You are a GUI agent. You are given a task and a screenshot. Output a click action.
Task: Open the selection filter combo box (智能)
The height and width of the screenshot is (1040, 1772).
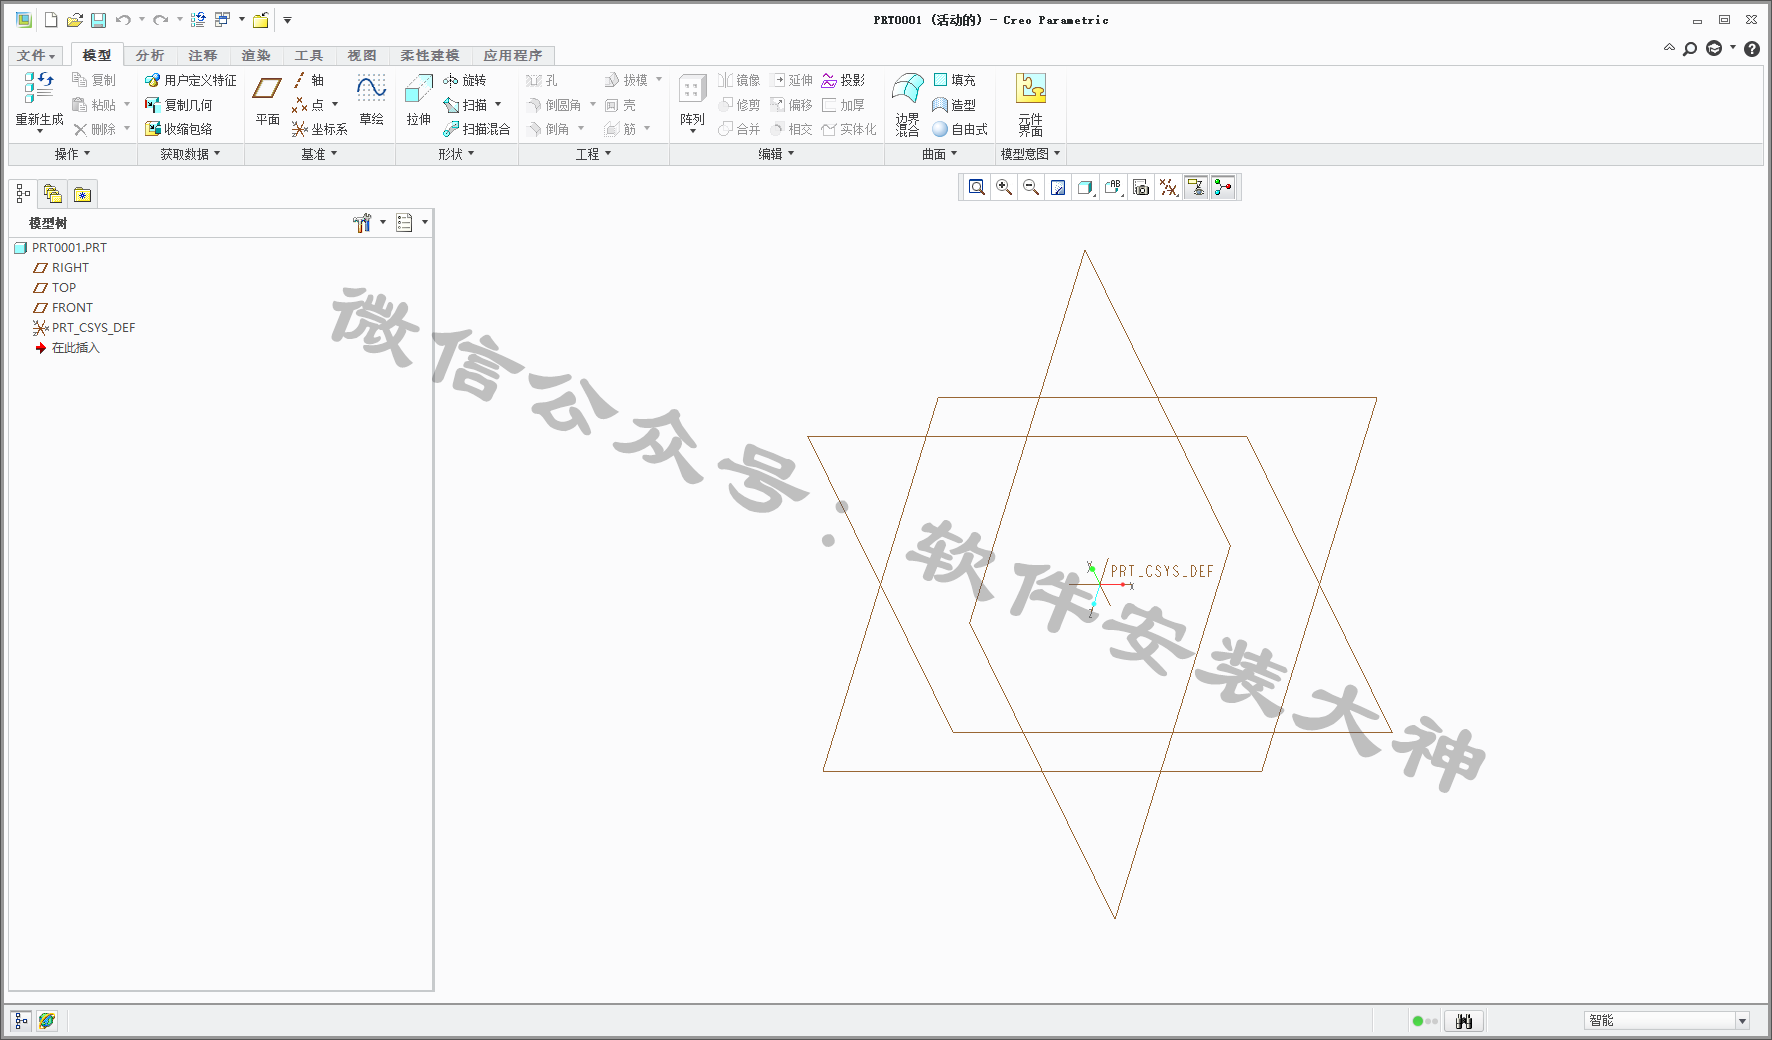click(1667, 1021)
